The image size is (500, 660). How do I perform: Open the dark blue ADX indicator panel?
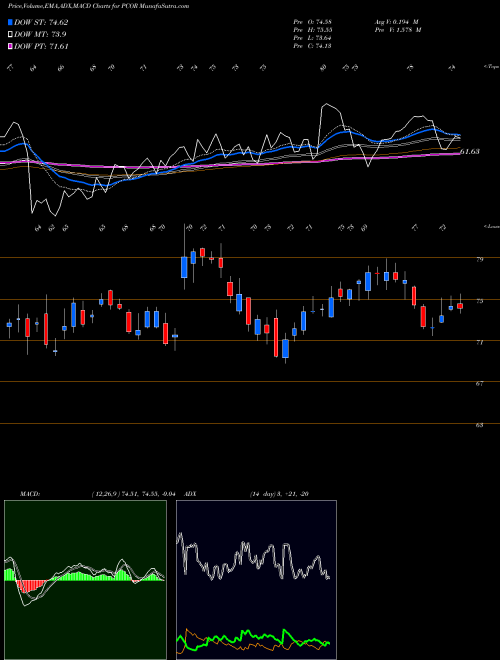pyautogui.click(x=256, y=580)
